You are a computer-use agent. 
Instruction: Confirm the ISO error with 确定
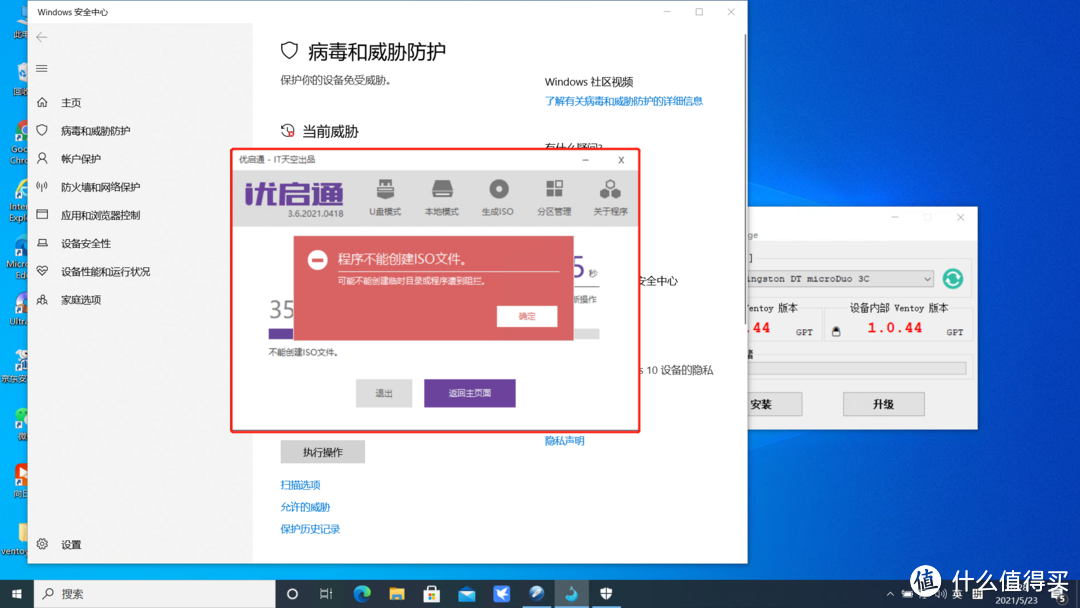527,316
